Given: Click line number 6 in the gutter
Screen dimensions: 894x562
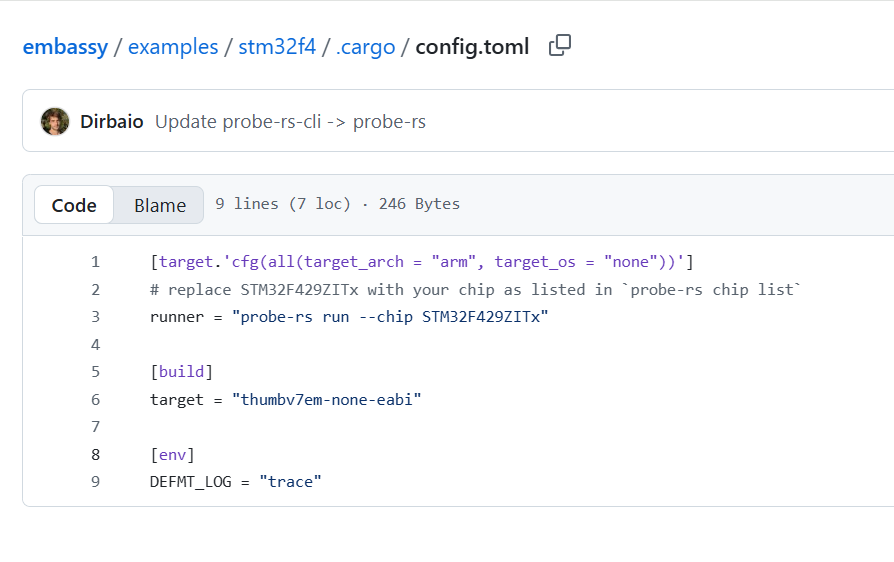Looking at the screenshot, I should click(95, 399).
